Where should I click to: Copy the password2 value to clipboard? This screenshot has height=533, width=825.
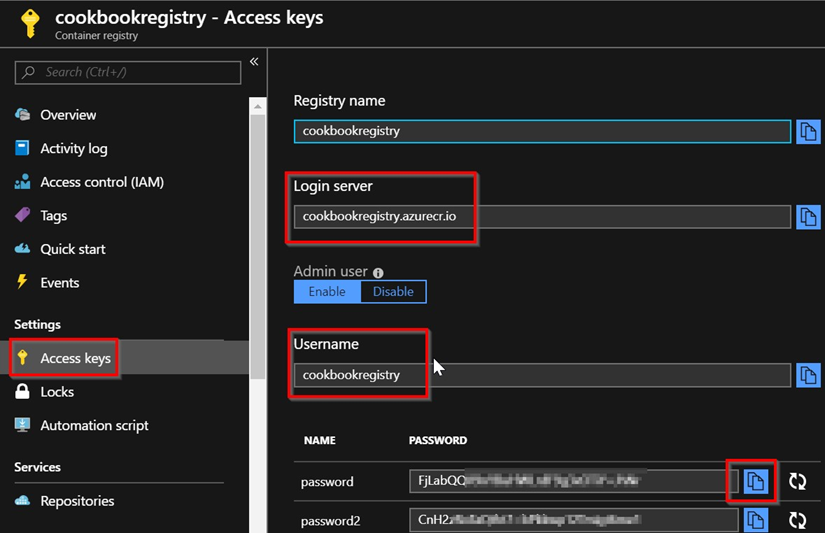(757, 520)
